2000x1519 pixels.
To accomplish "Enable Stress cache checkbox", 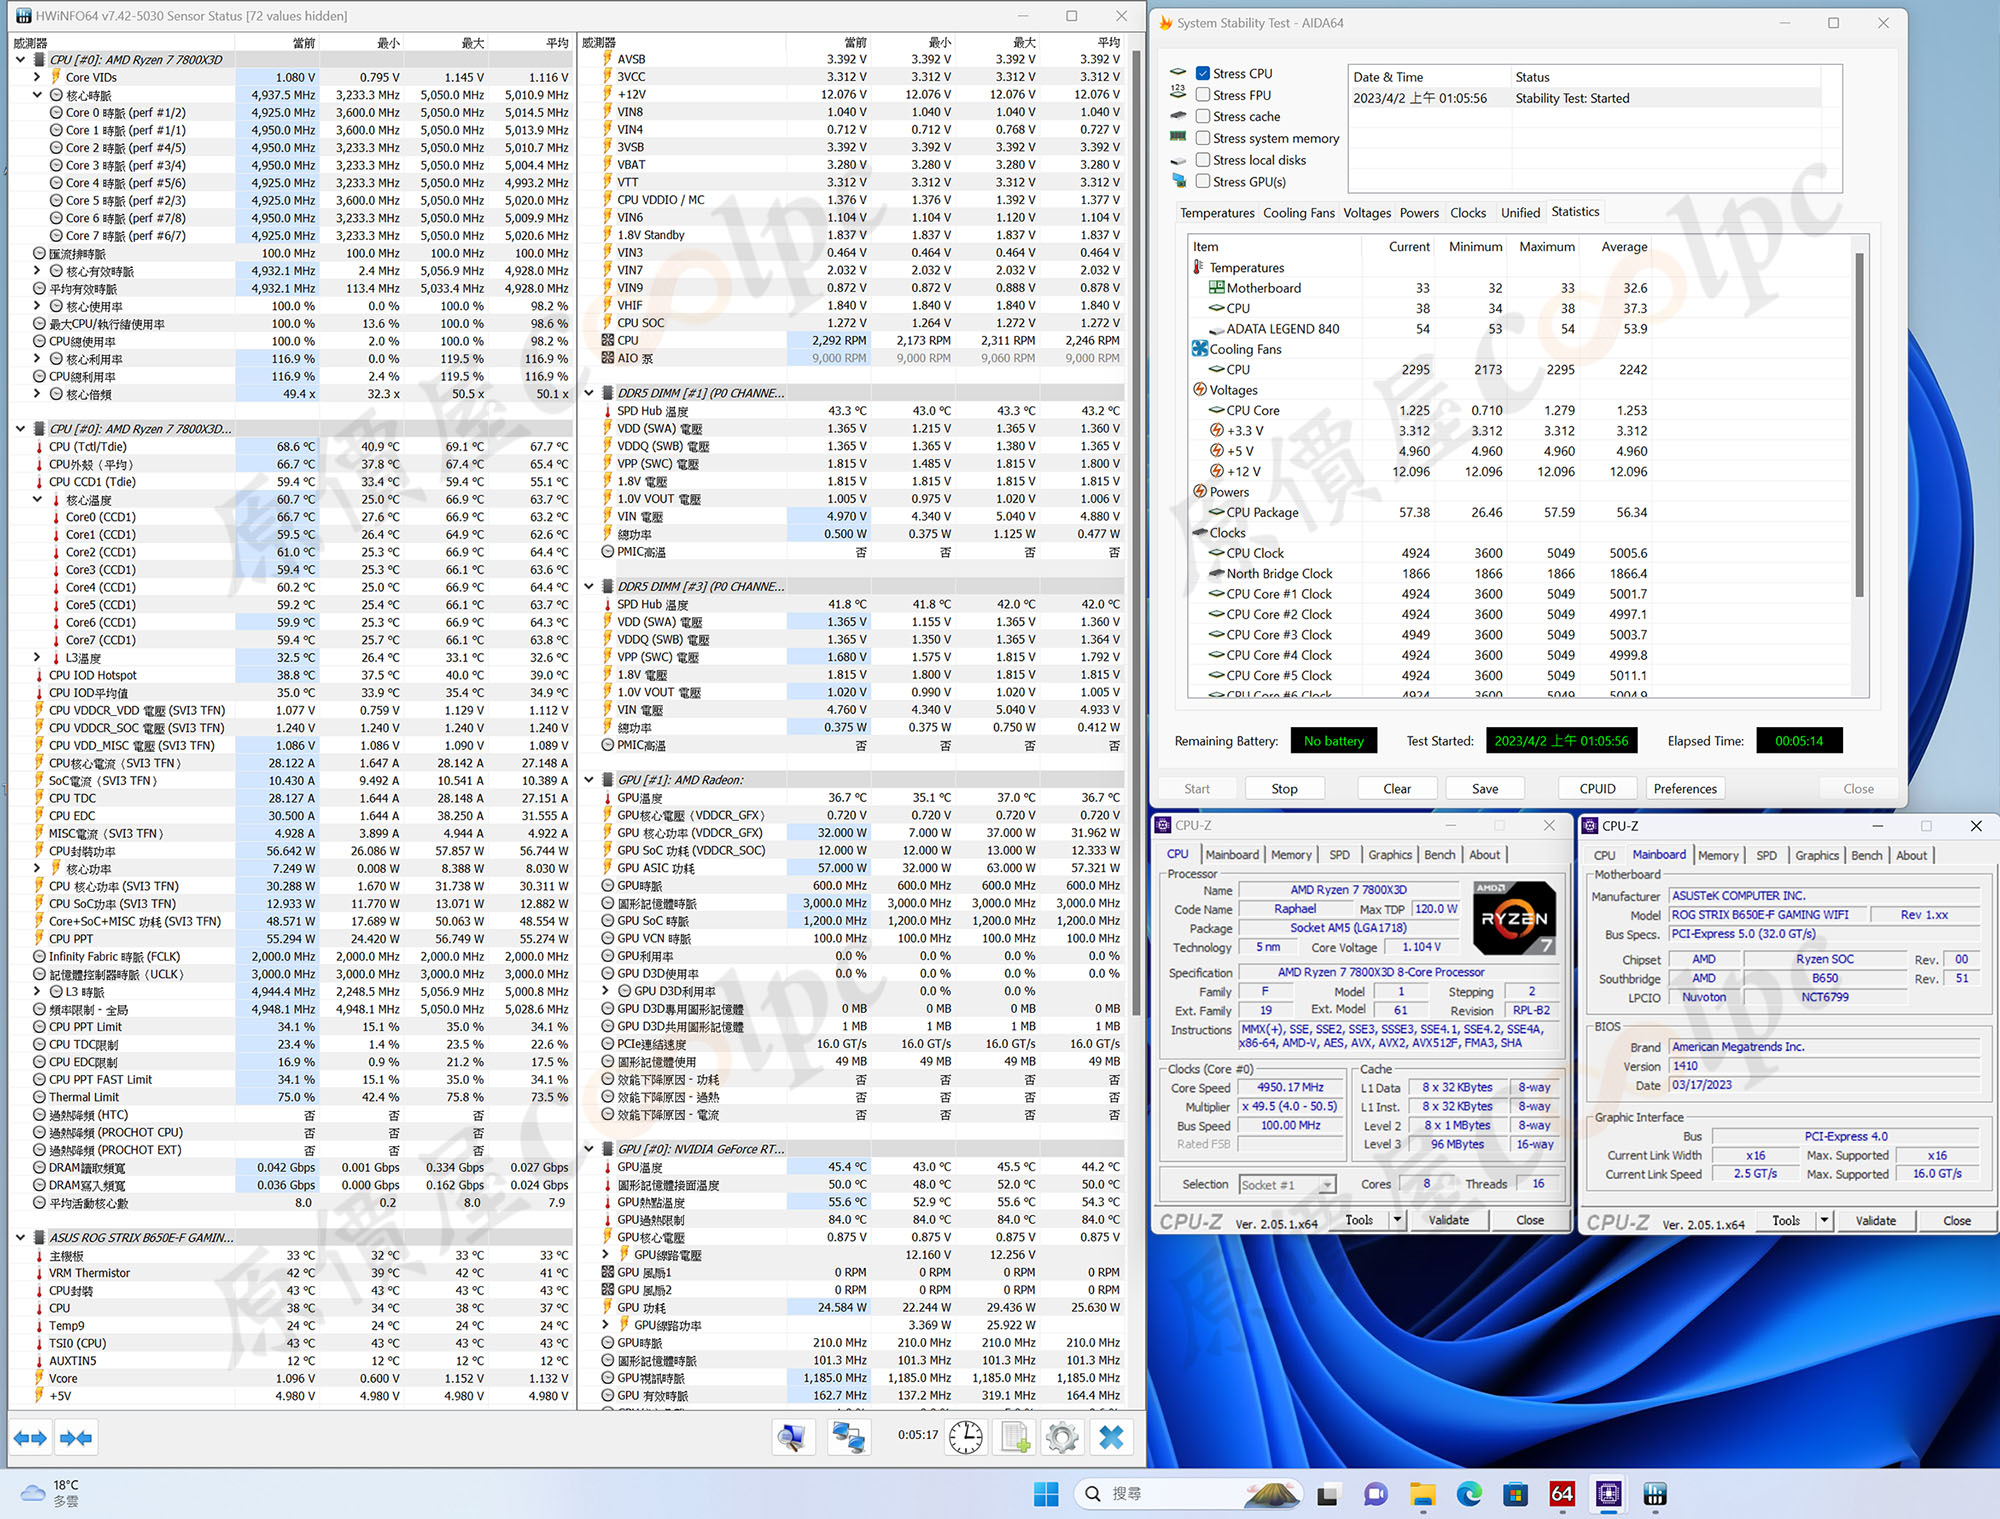I will pos(1203,116).
